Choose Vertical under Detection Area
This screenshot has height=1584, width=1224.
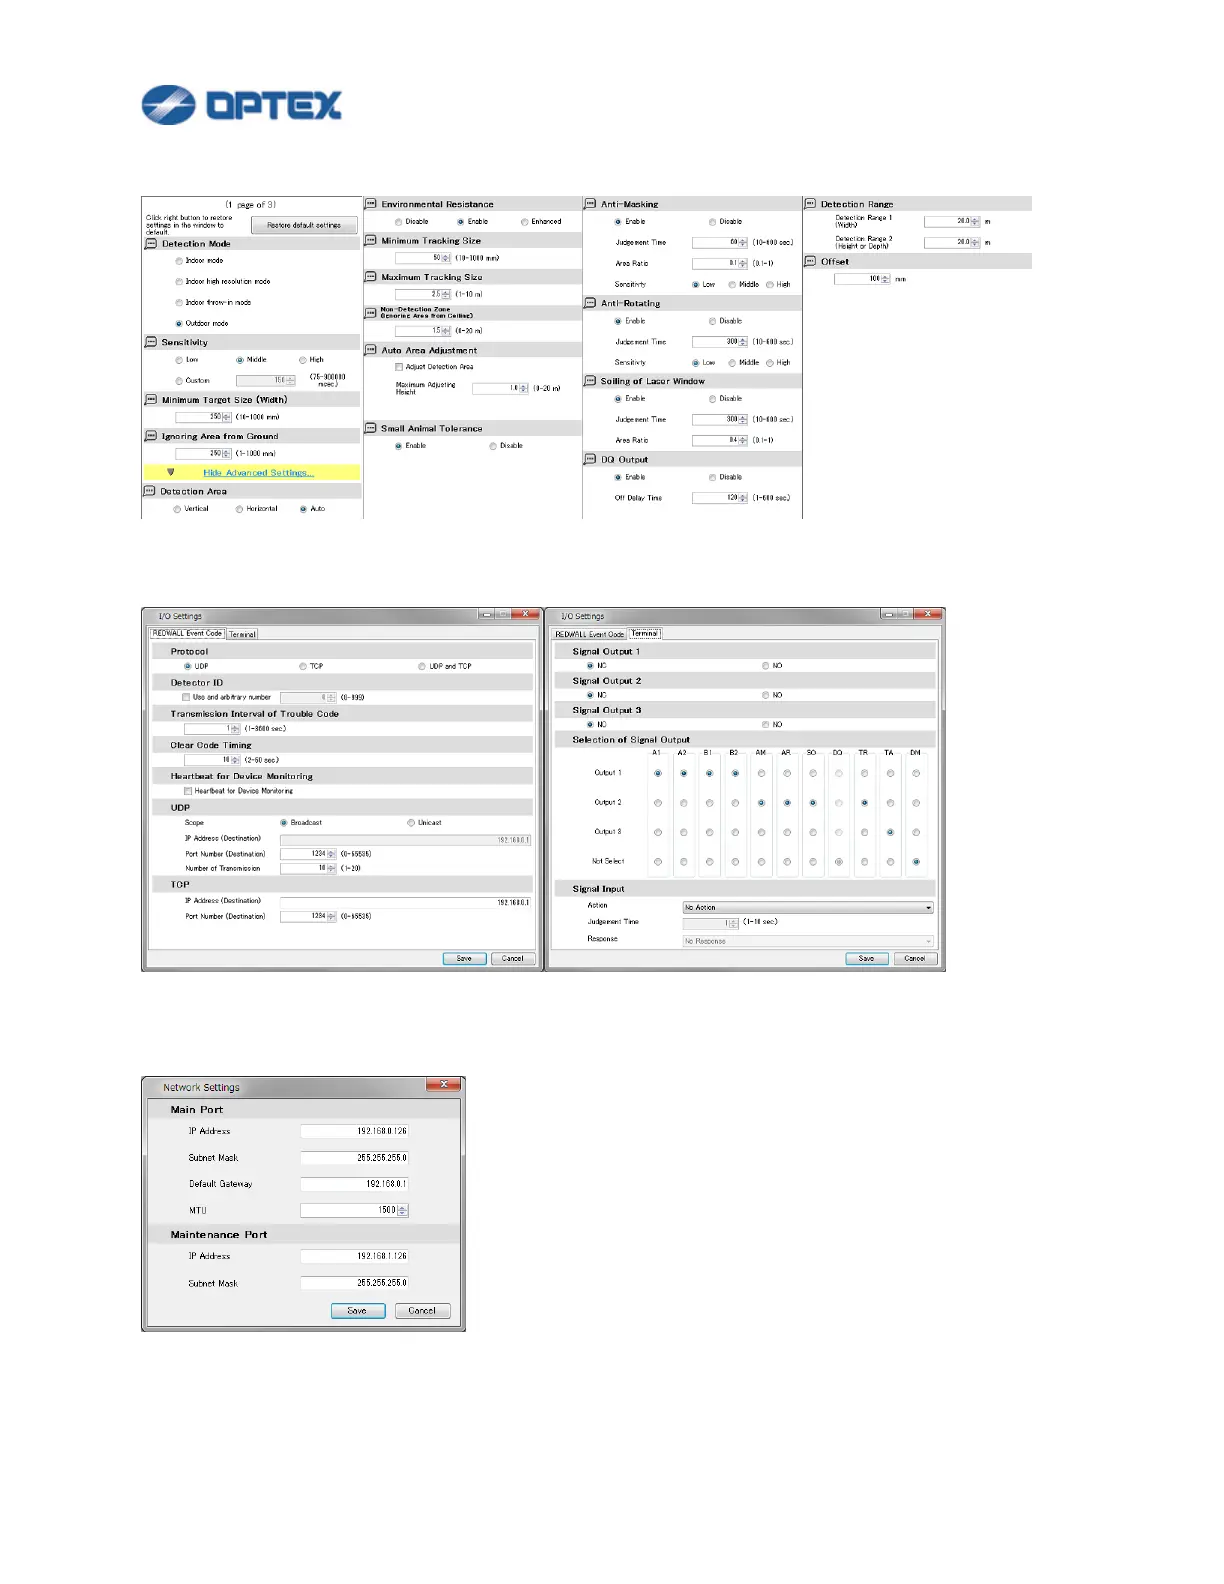click(177, 509)
